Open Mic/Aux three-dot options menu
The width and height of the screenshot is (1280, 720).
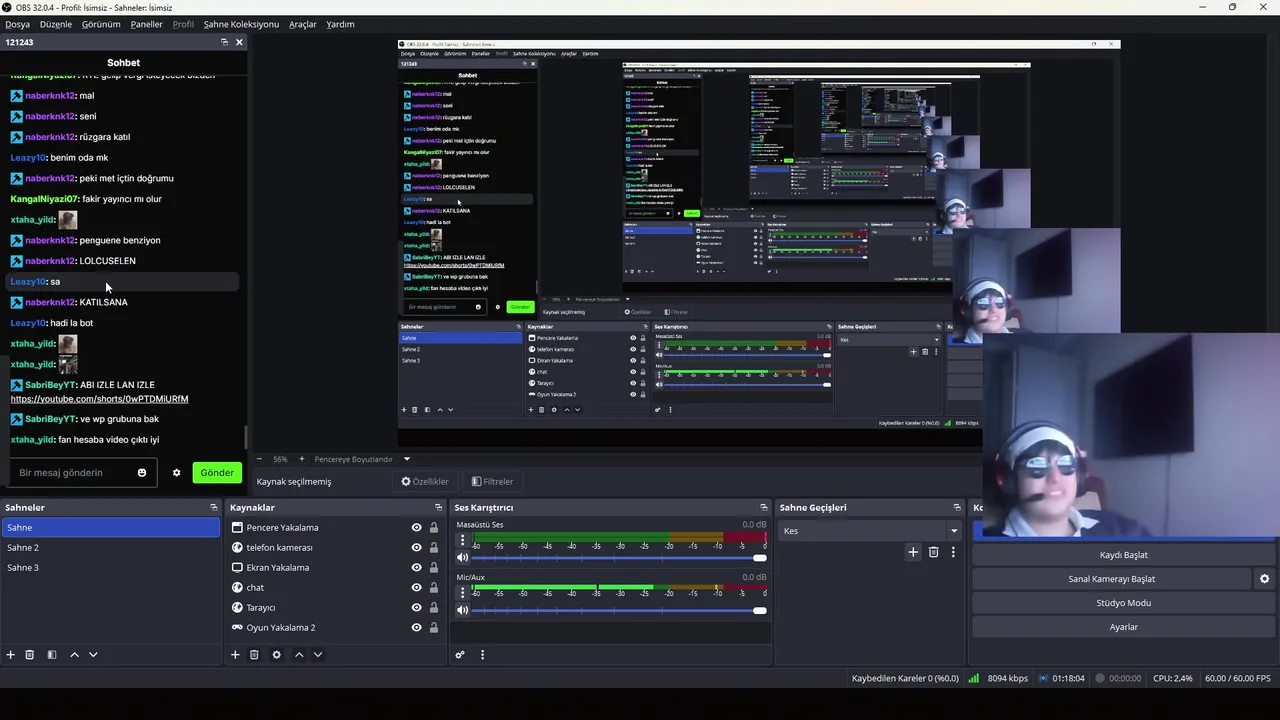click(462, 592)
